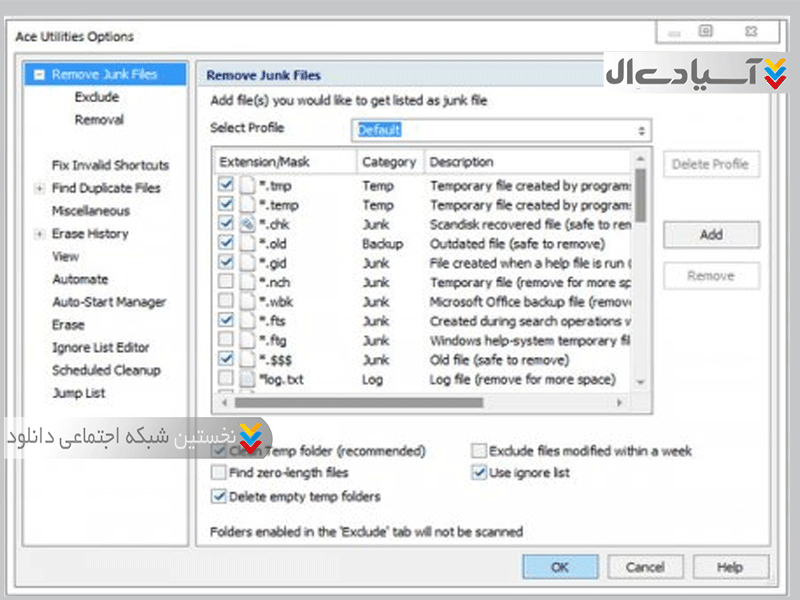Expand the Find Duplicate Files node

click(39, 188)
